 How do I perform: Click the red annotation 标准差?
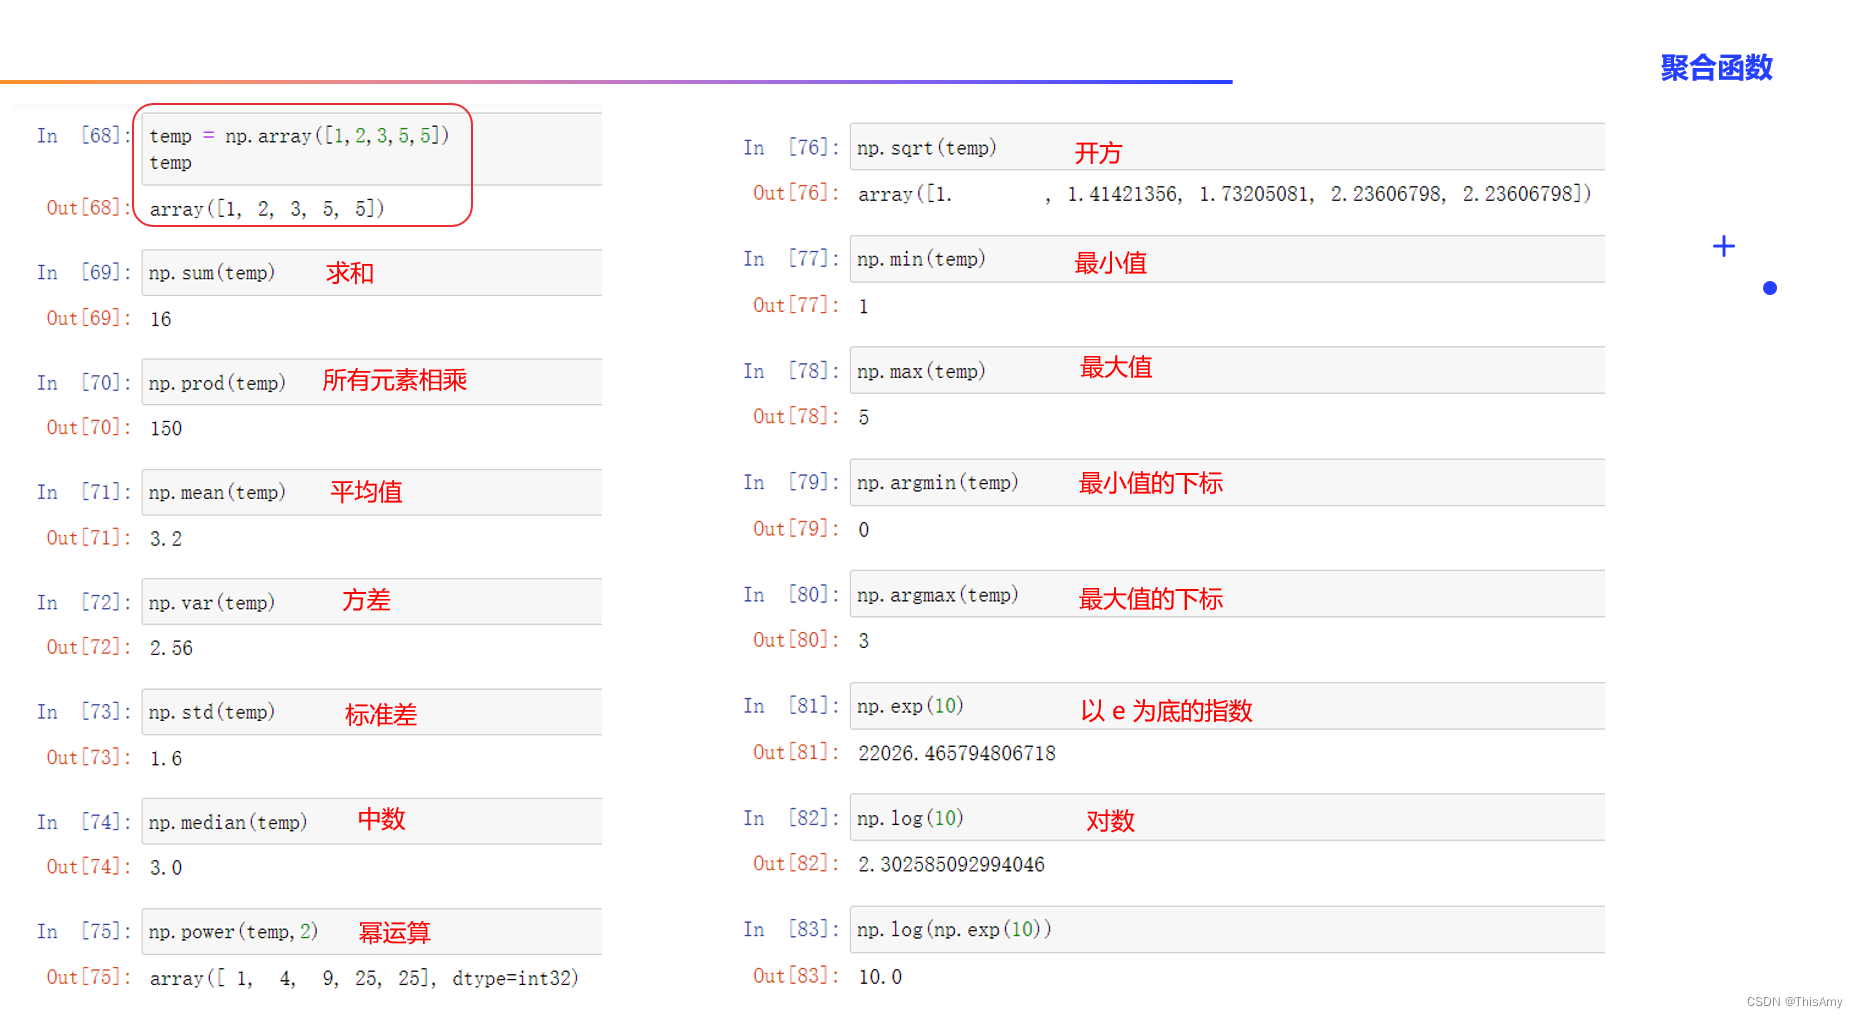pos(381,715)
